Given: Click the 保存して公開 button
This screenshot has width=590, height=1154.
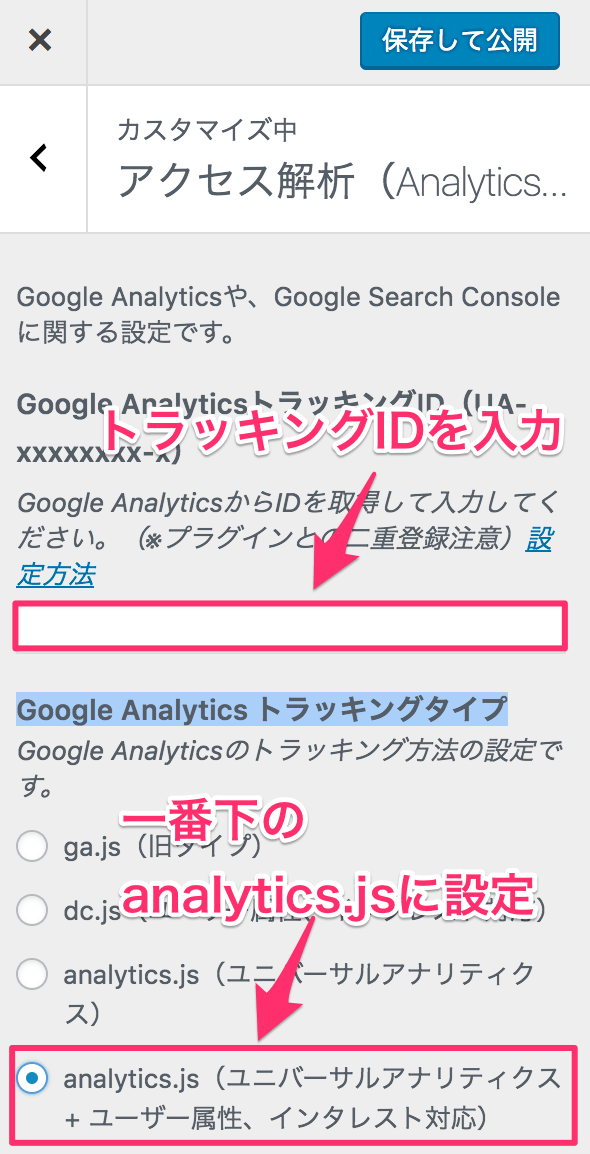Looking at the screenshot, I should click(460, 40).
